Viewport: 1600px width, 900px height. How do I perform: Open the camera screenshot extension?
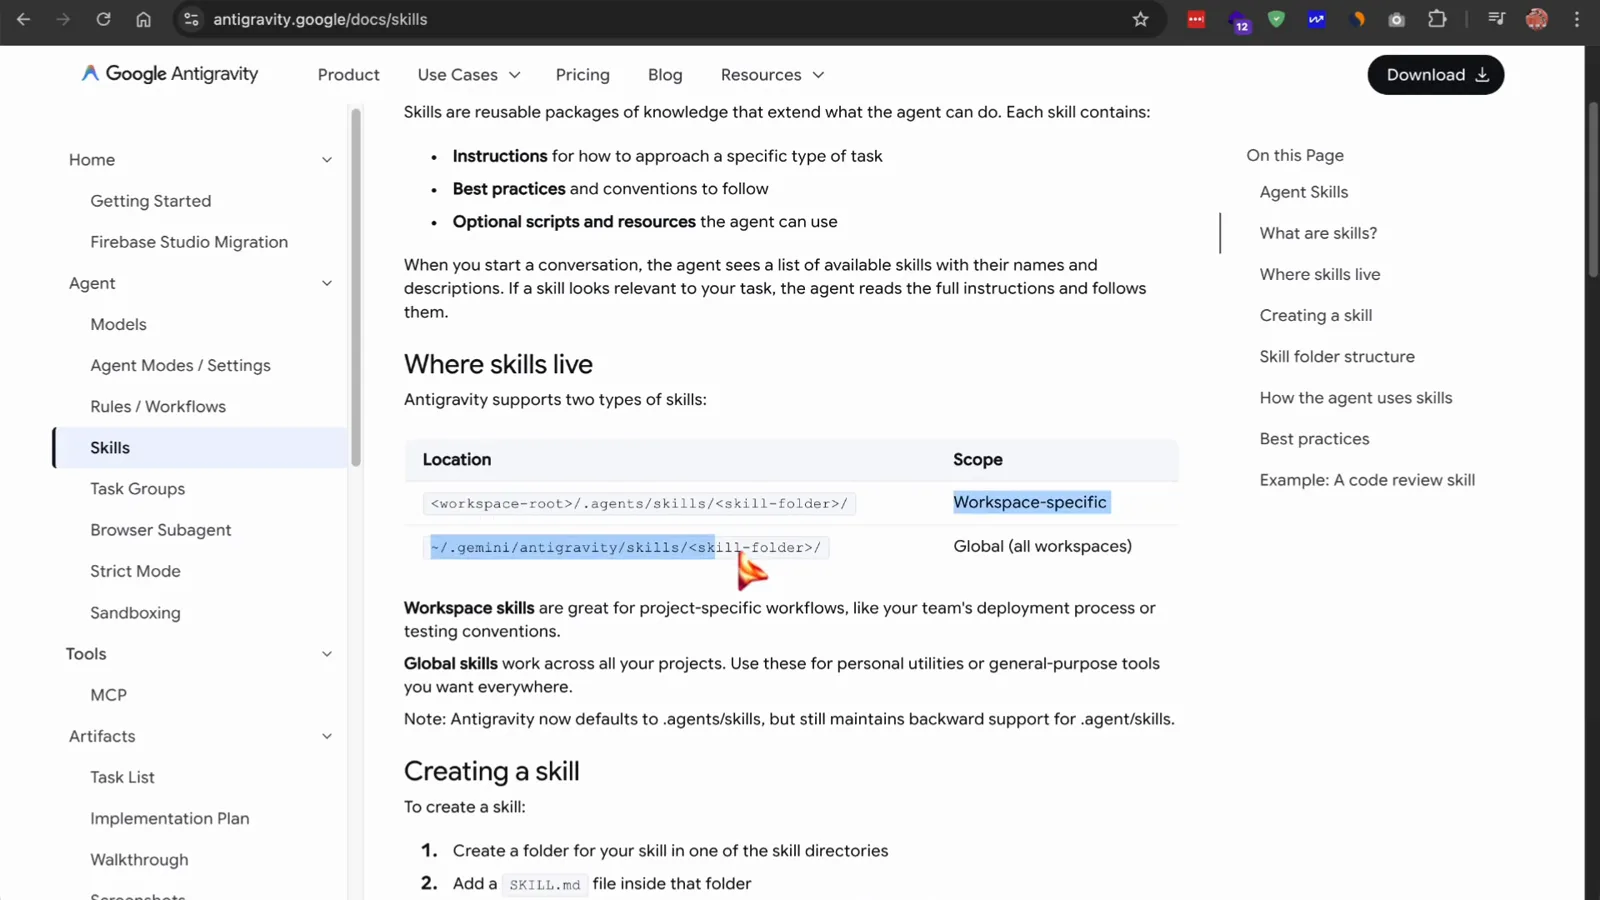[1397, 19]
